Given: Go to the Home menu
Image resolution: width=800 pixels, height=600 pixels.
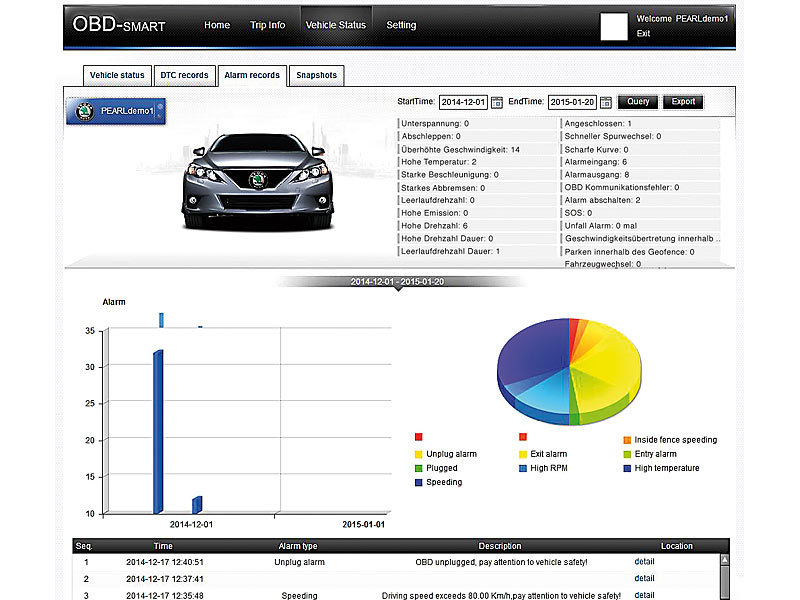Looking at the screenshot, I should pyautogui.click(x=217, y=25).
